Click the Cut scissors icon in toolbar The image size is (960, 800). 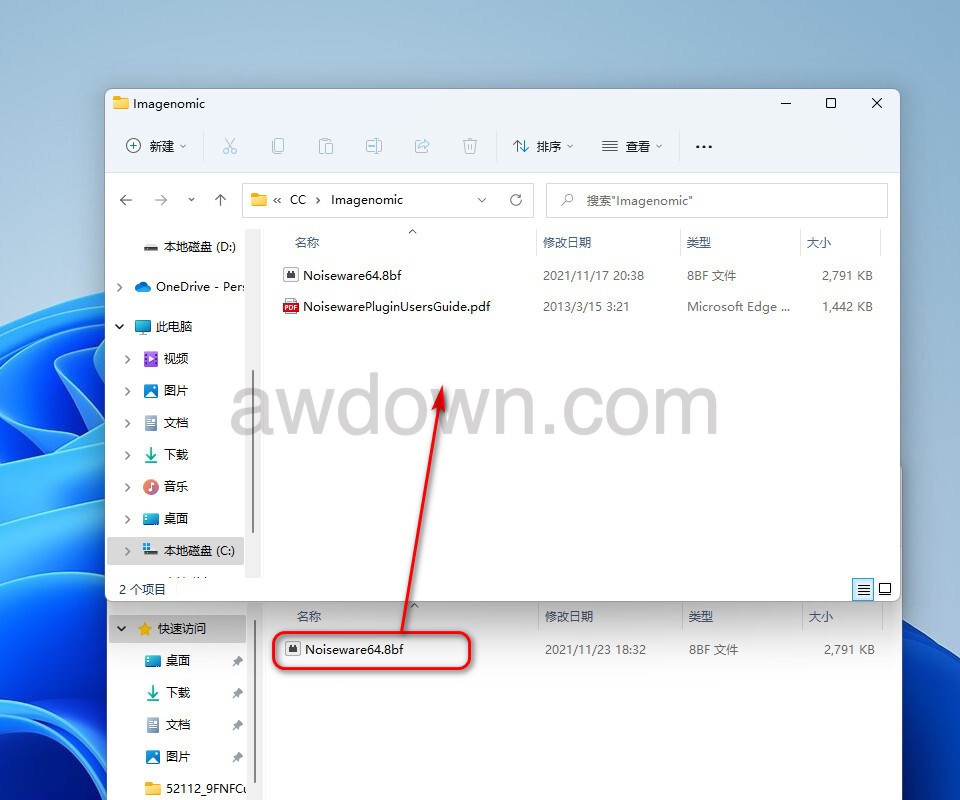230,146
